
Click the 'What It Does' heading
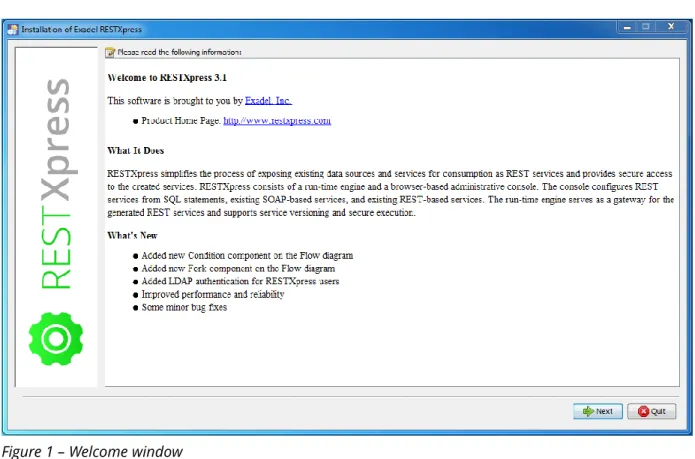pyautogui.click(x=136, y=151)
